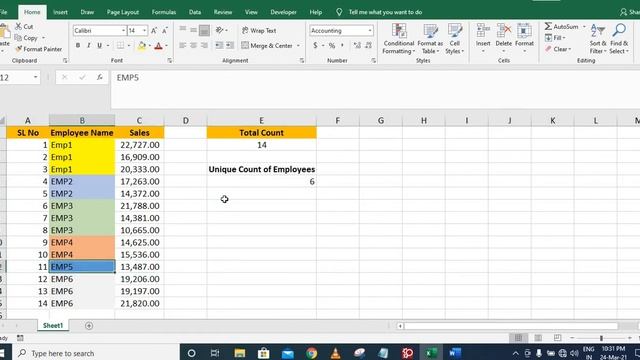The image size is (640, 360).
Task: Click the Copy icon in Clipboard
Action: pos(18,38)
